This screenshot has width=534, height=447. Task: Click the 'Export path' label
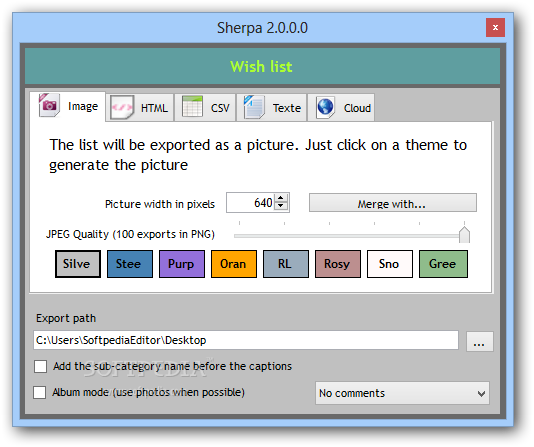click(66, 318)
